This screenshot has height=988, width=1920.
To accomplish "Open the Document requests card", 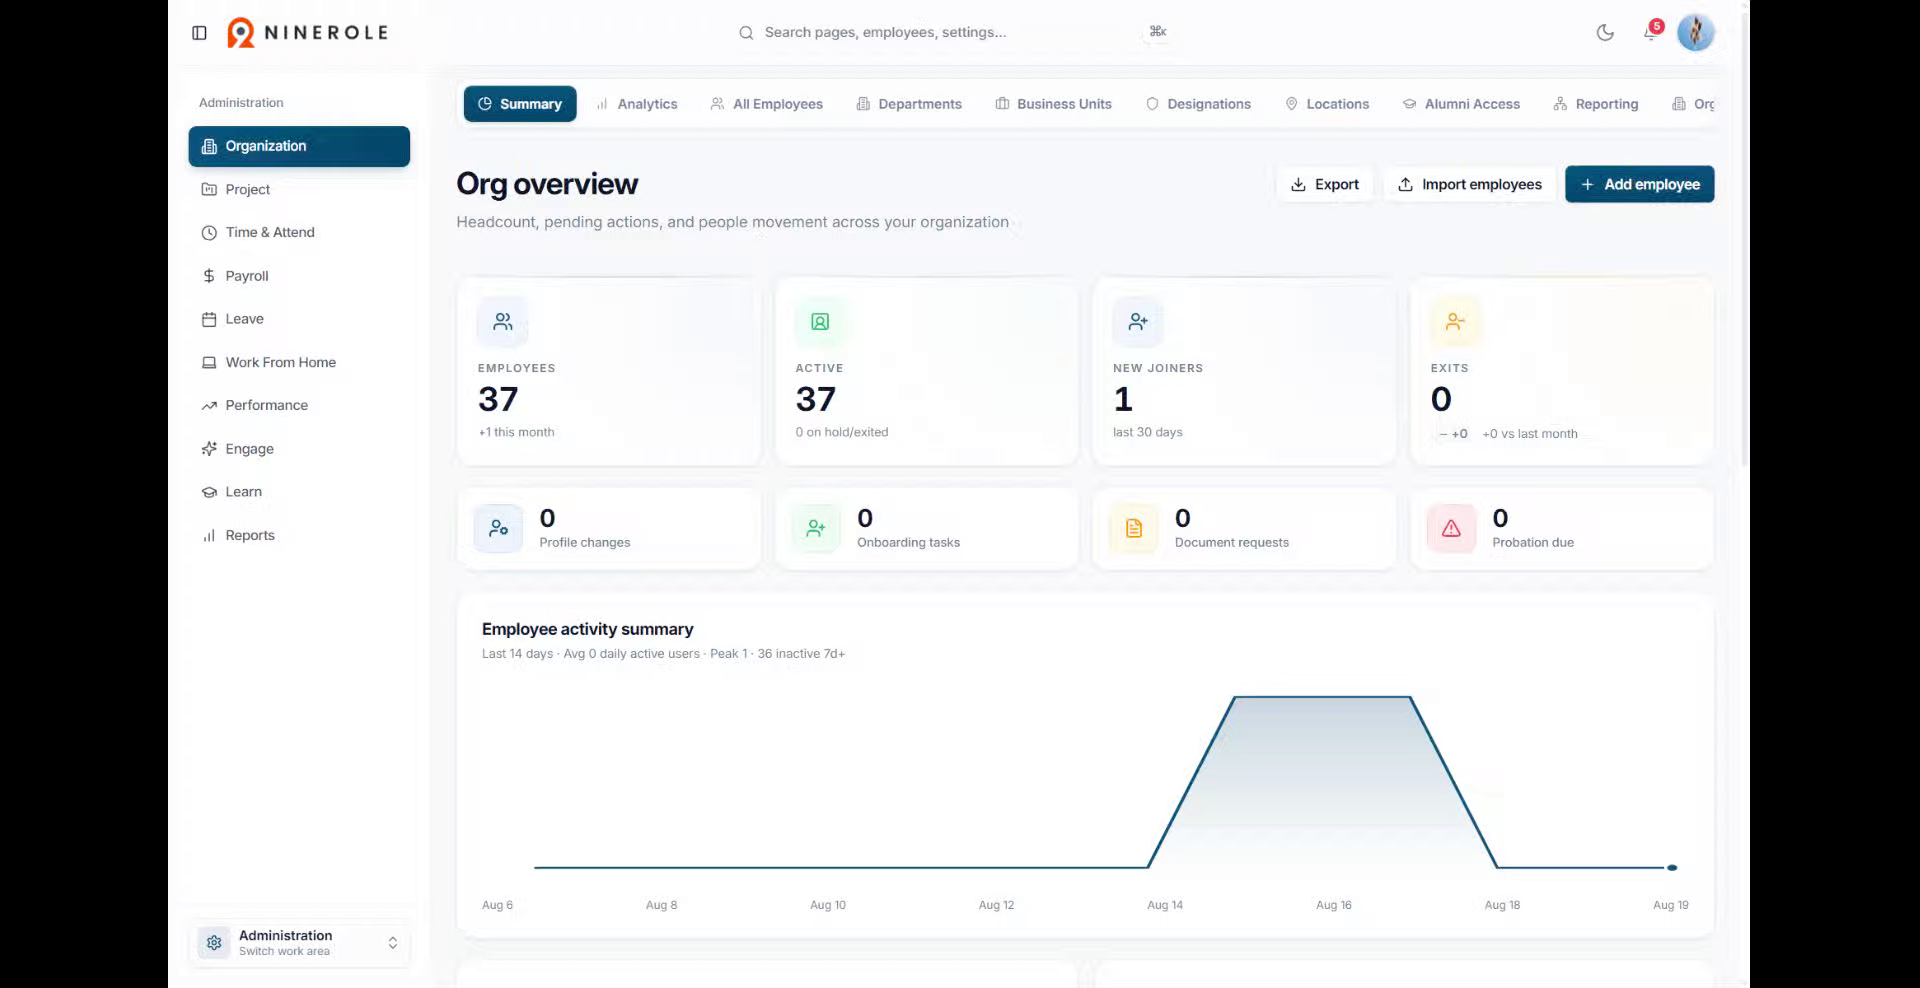I will 1244,529.
